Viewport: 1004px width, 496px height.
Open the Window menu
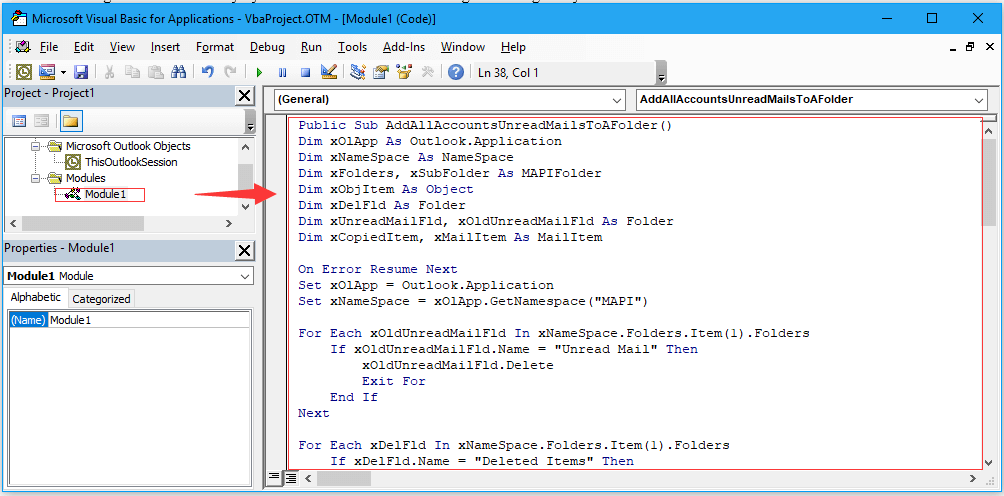[x=463, y=47]
